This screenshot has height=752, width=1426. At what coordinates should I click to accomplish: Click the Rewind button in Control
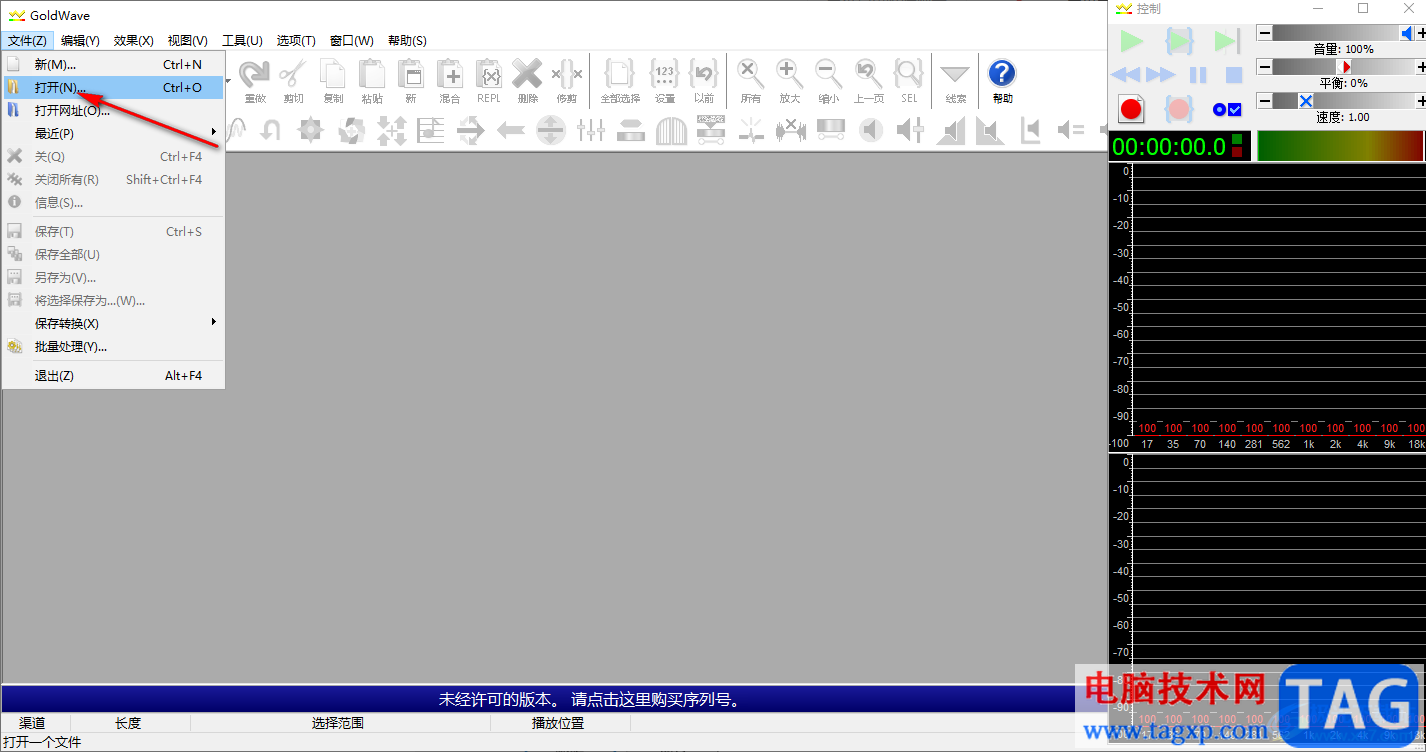(1126, 75)
